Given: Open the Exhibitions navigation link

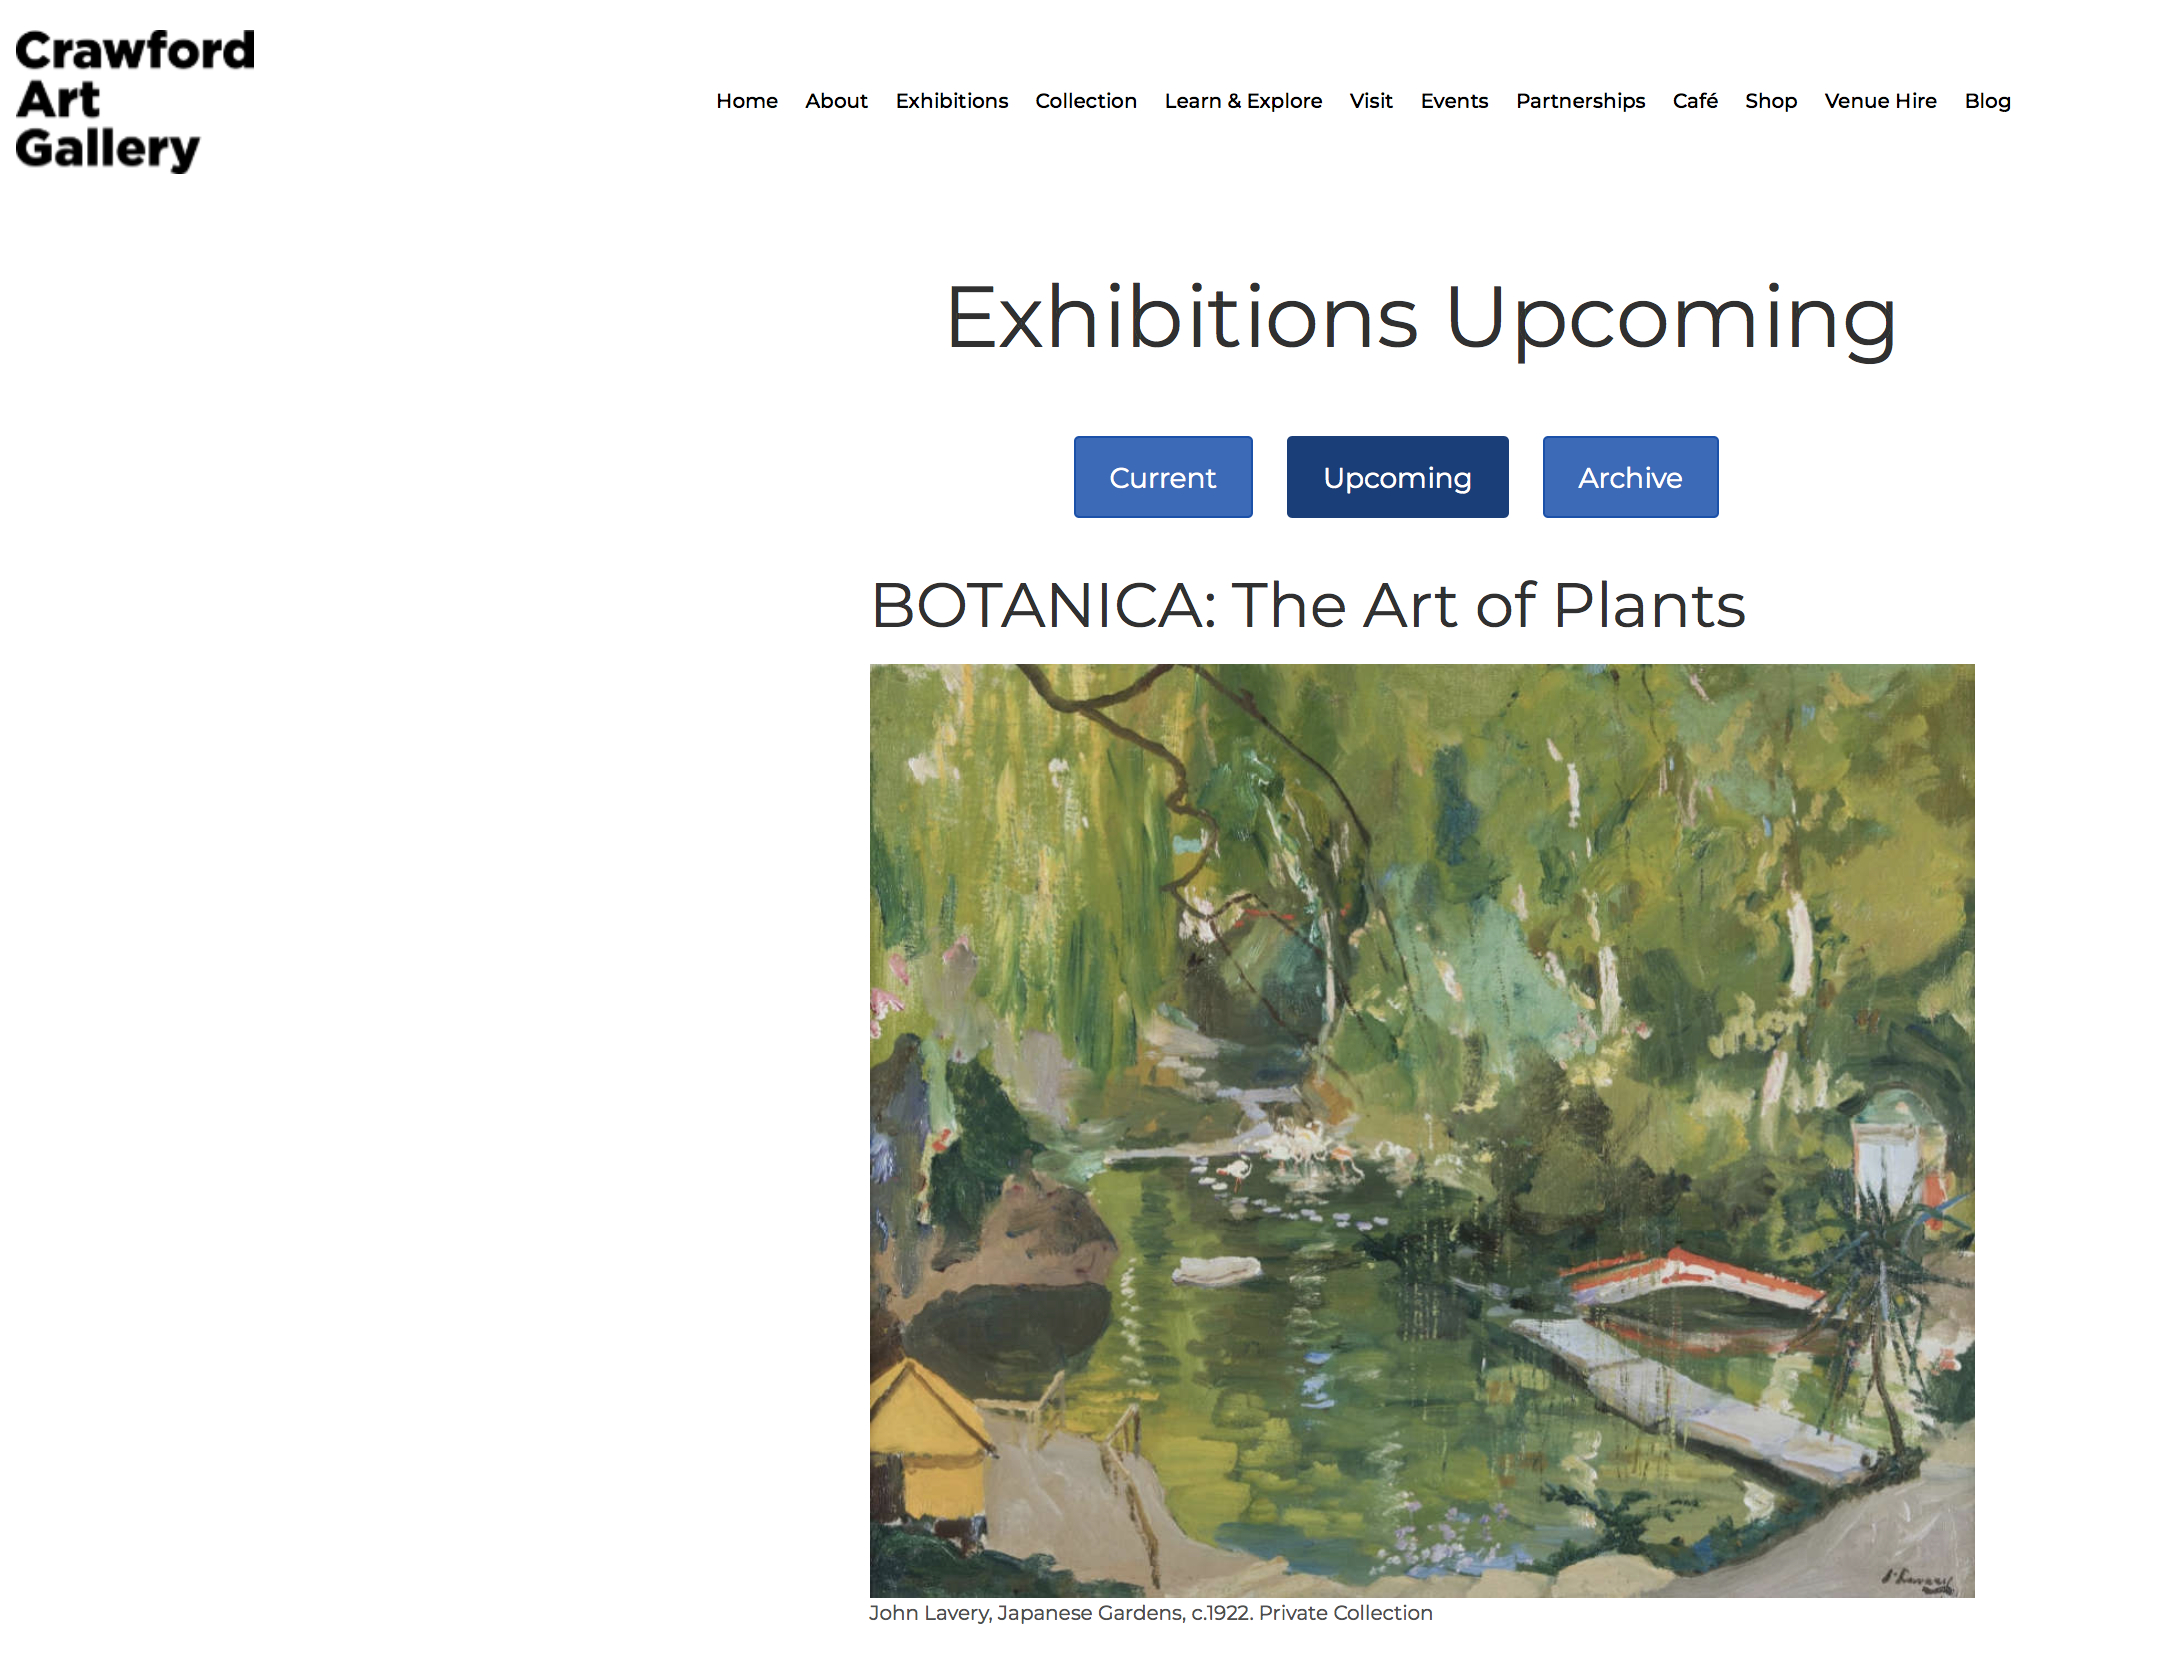Looking at the screenshot, I should [x=951, y=101].
